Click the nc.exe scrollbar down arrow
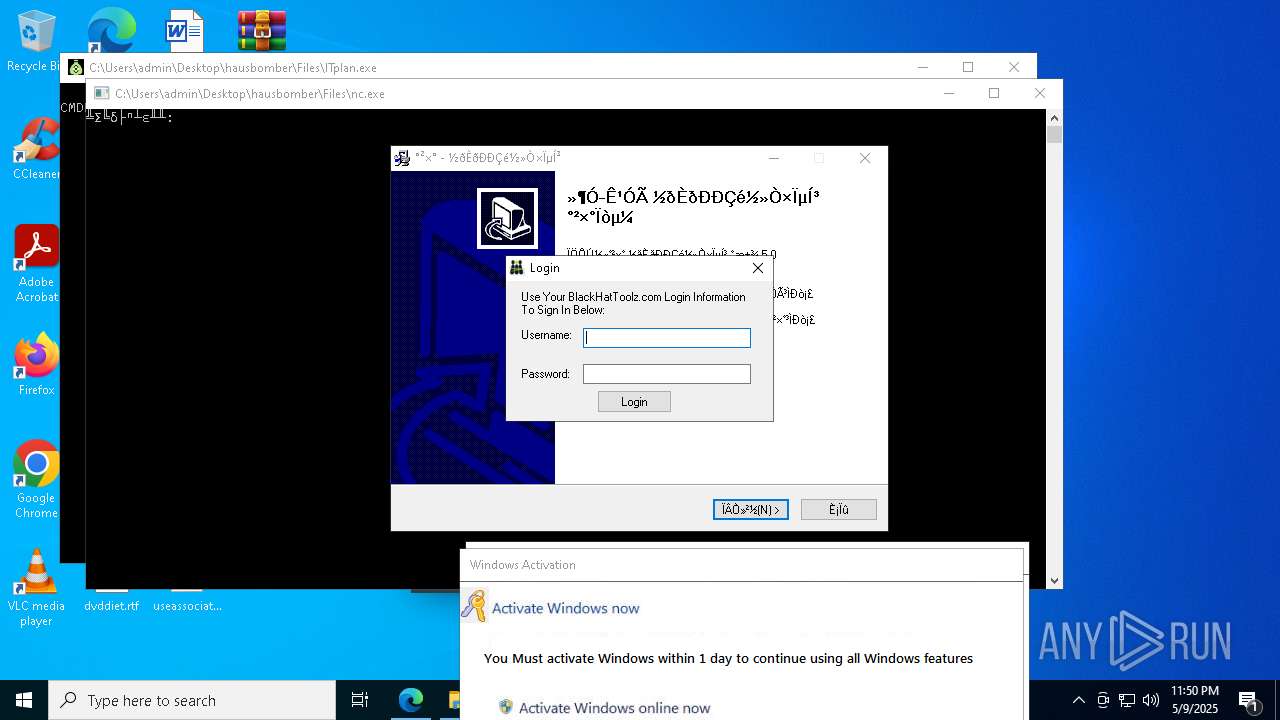1280x720 pixels. pos(1054,580)
